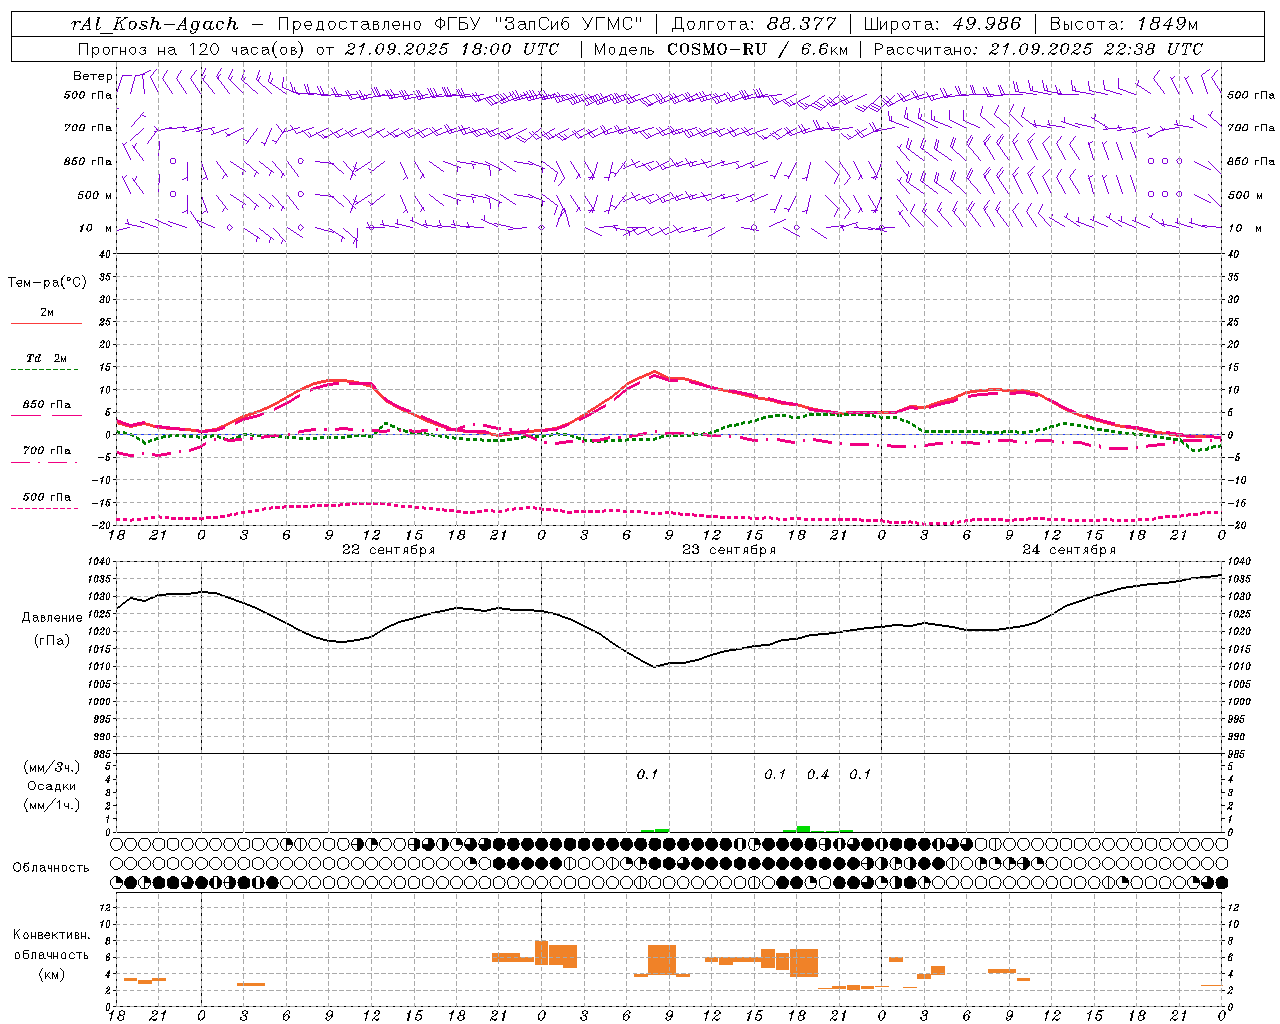1280x1024 pixels.
Task: Click the Конвективн. convective cloud label
Action: [x=52, y=935]
